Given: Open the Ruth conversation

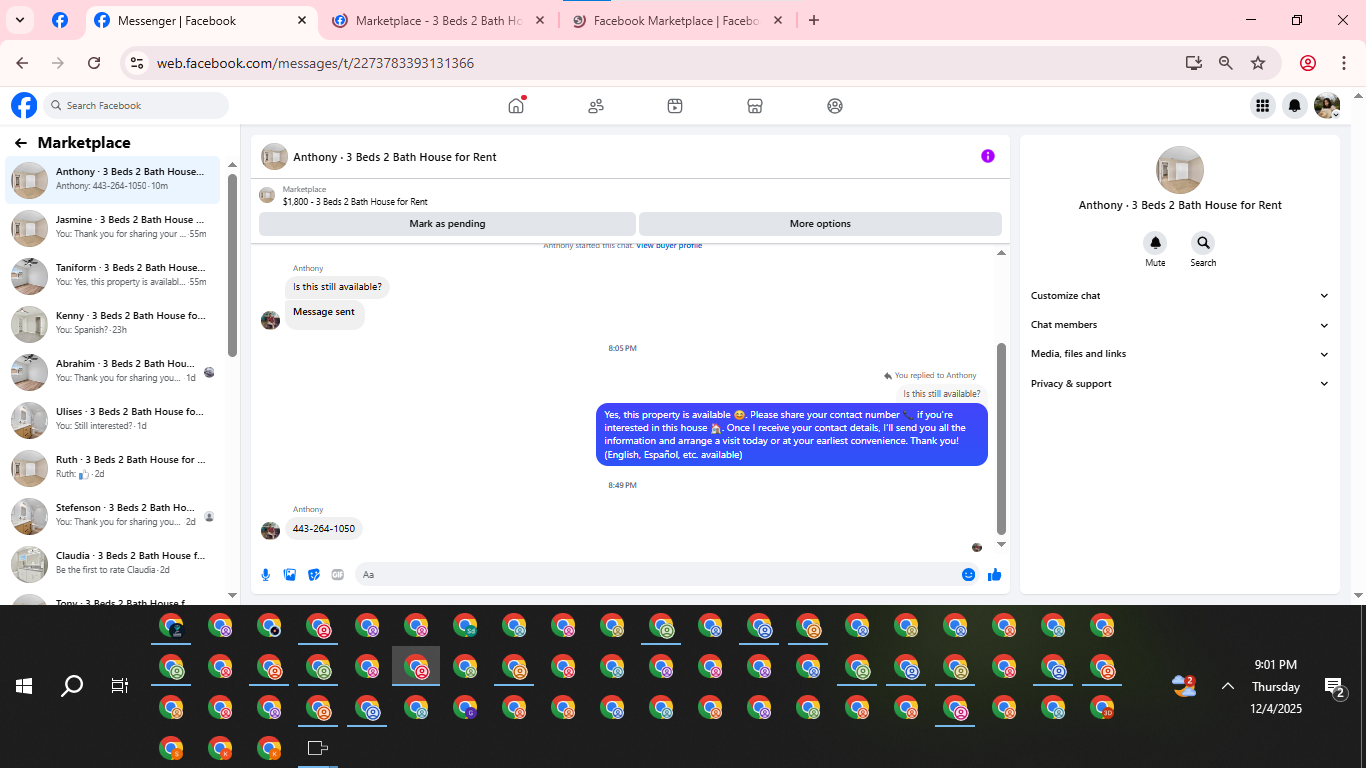Looking at the screenshot, I should click(112, 468).
